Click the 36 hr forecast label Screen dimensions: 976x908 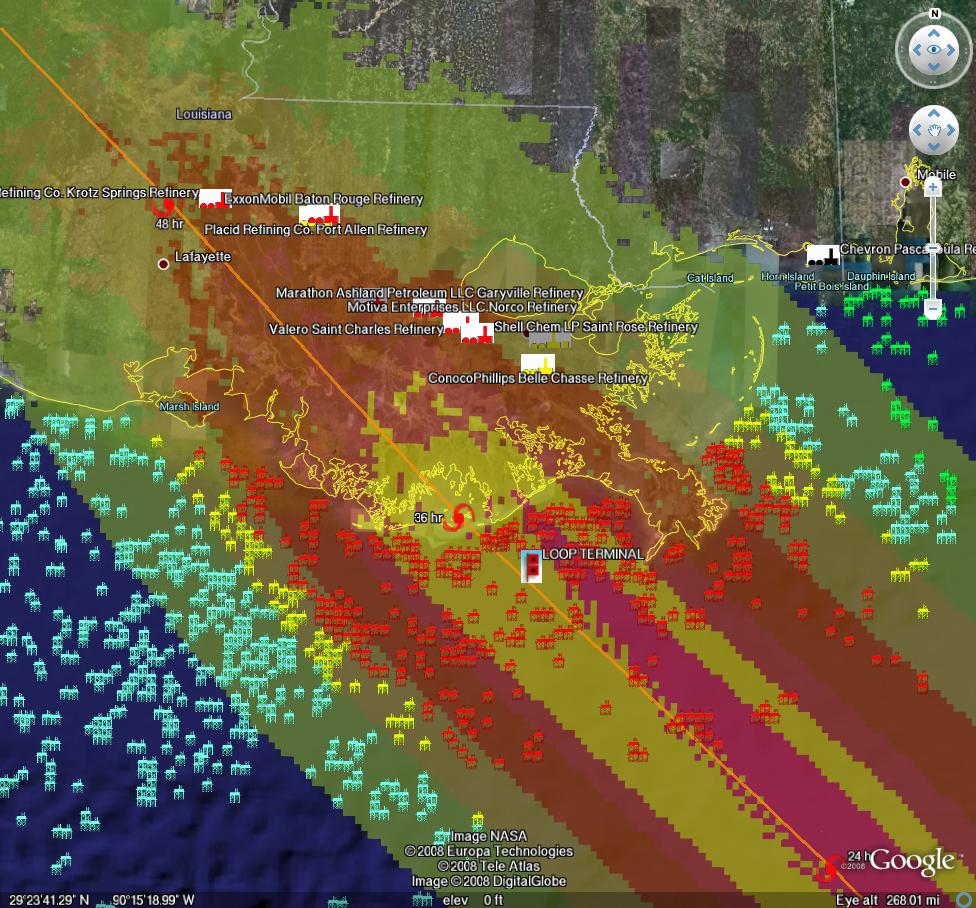[x=428, y=517]
